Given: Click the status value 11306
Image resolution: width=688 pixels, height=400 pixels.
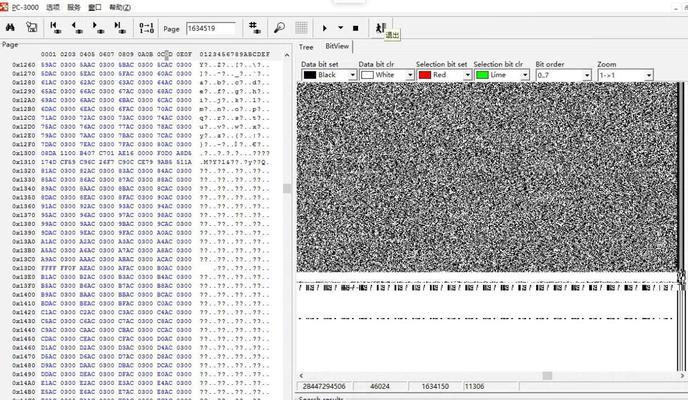Looking at the screenshot, I should pyautogui.click(x=474, y=386).
